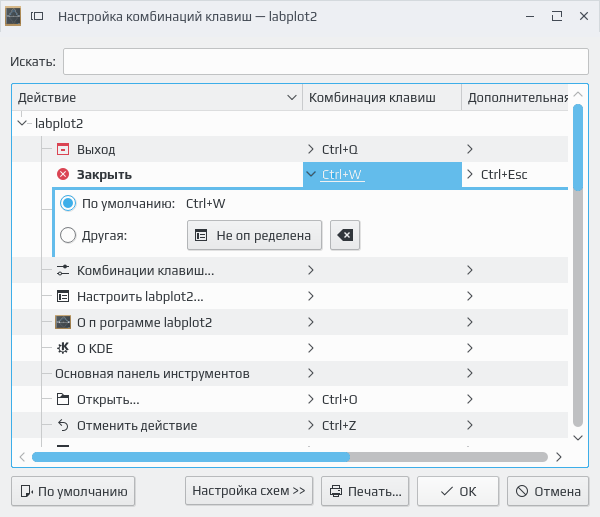Select the Другая custom shortcut radio option

(68, 235)
